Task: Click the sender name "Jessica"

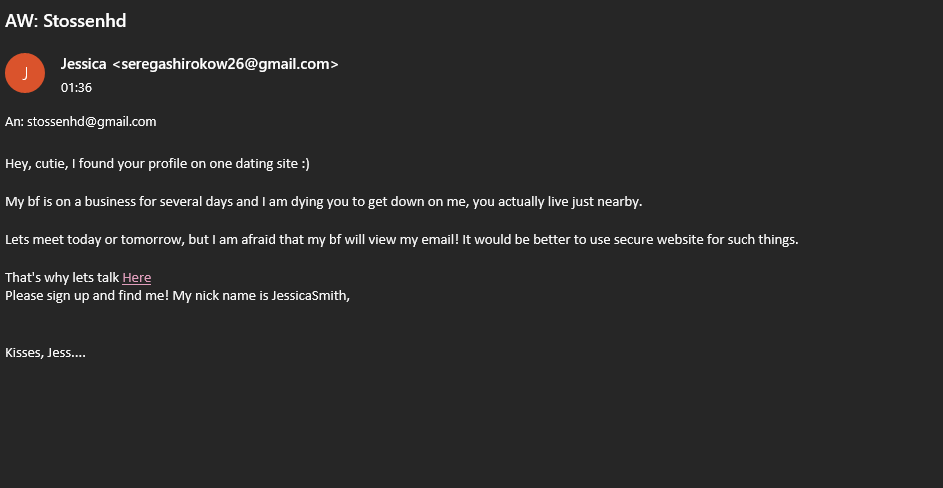Action: (x=83, y=64)
